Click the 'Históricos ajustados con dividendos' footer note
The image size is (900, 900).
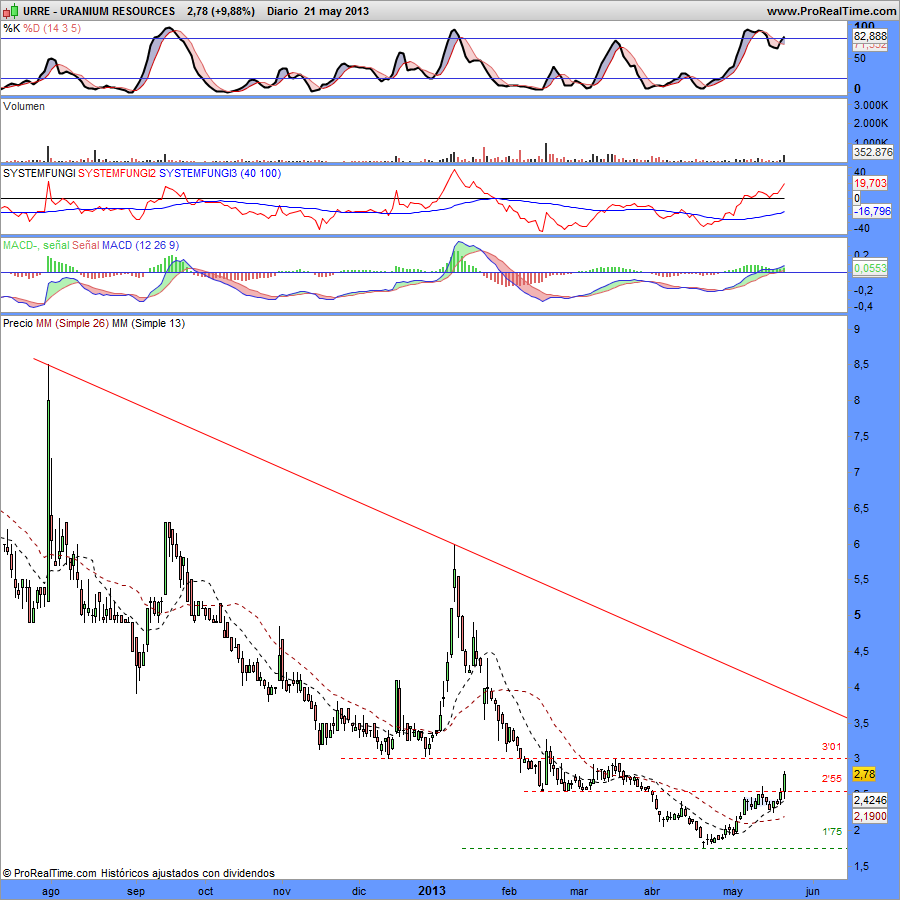click(188, 873)
